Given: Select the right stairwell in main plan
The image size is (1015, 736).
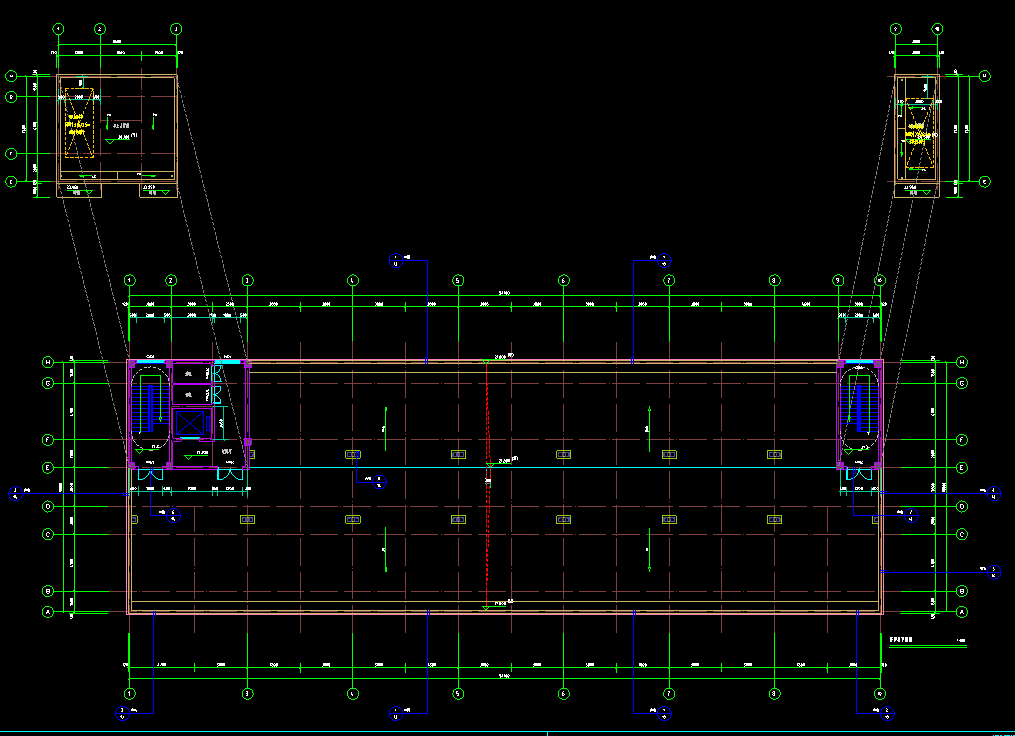Looking at the screenshot, I should point(860,411).
